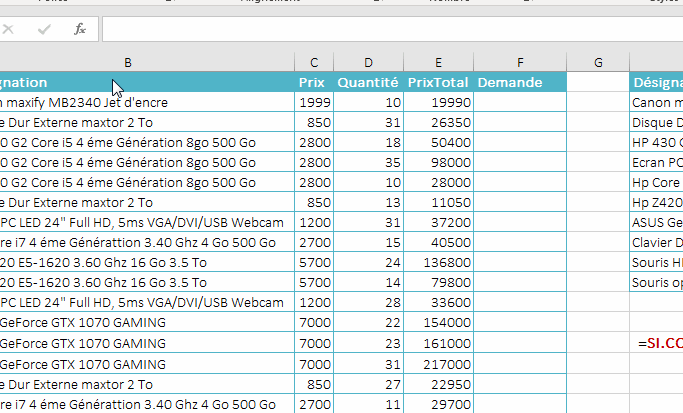This screenshot has width=683, height=413.
Task: Select the PrixTotal cell 28000
Action: pyautogui.click(x=438, y=183)
